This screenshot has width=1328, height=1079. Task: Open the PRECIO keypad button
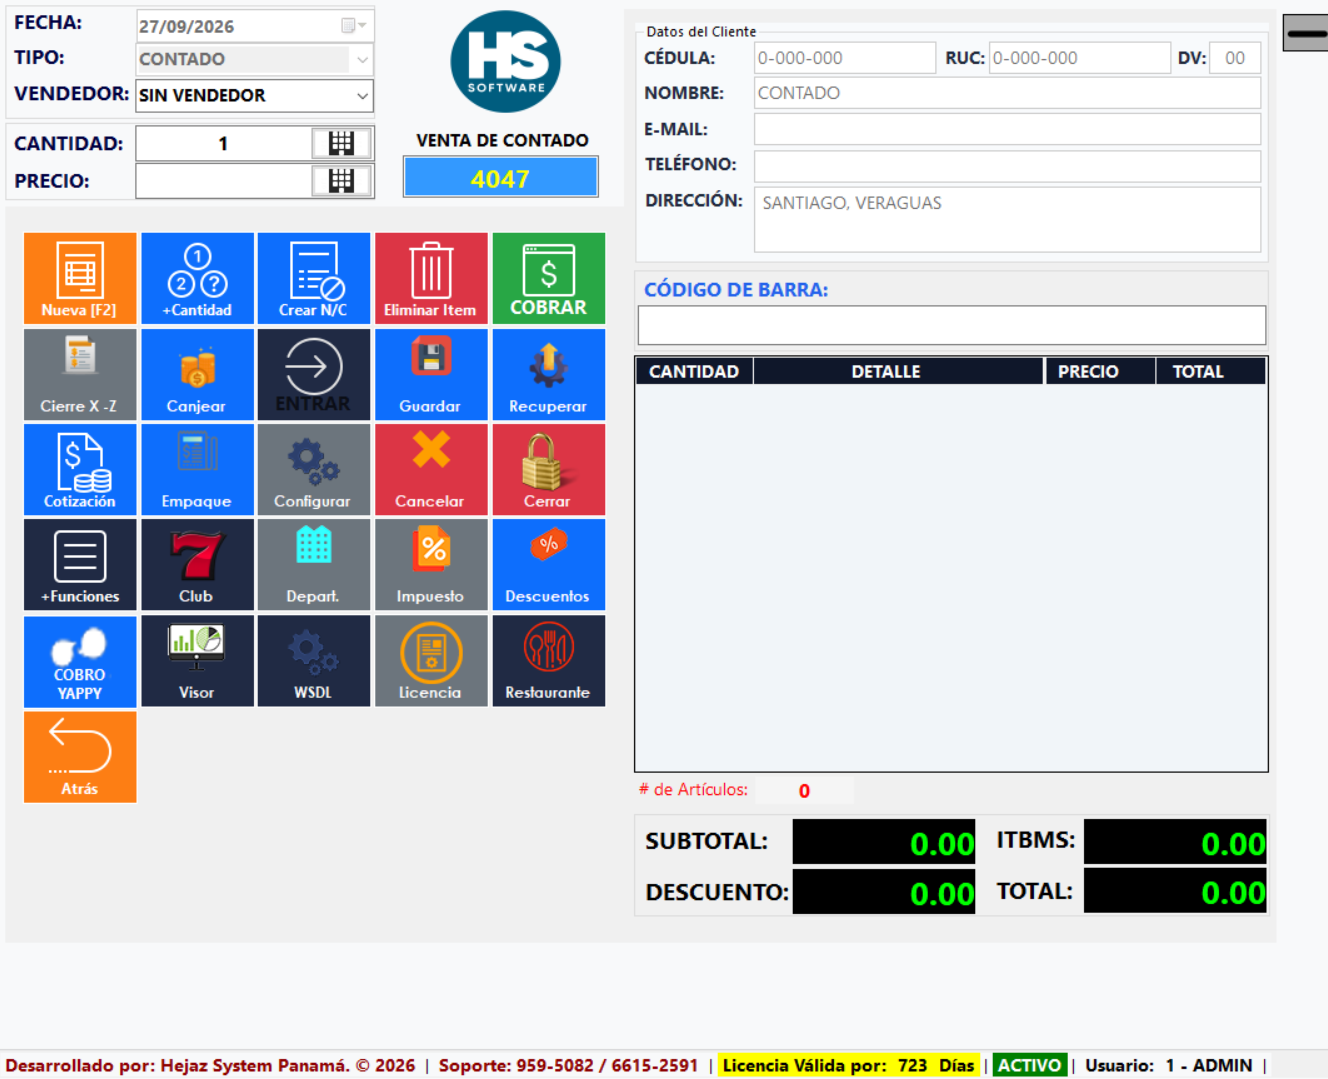(341, 180)
